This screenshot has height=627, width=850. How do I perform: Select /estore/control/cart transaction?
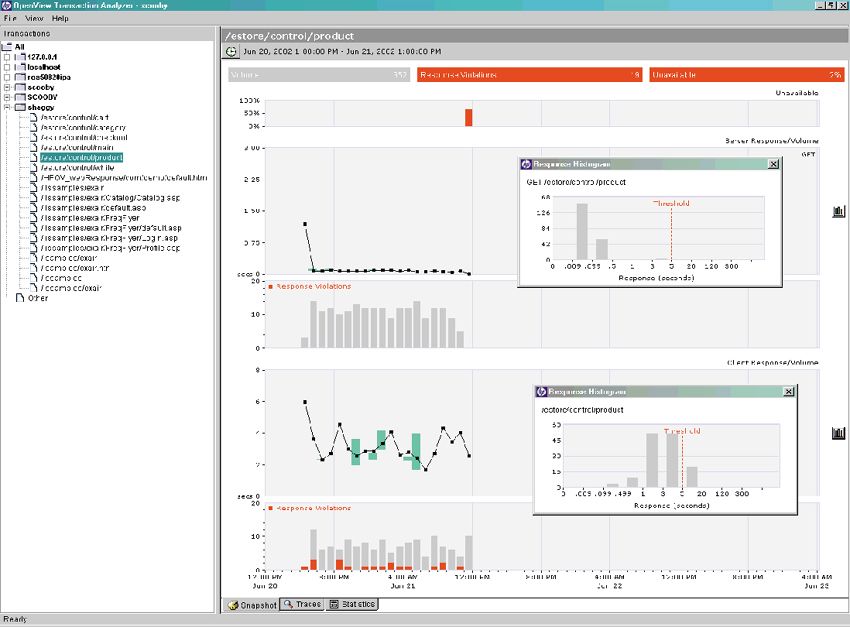point(74,118)
